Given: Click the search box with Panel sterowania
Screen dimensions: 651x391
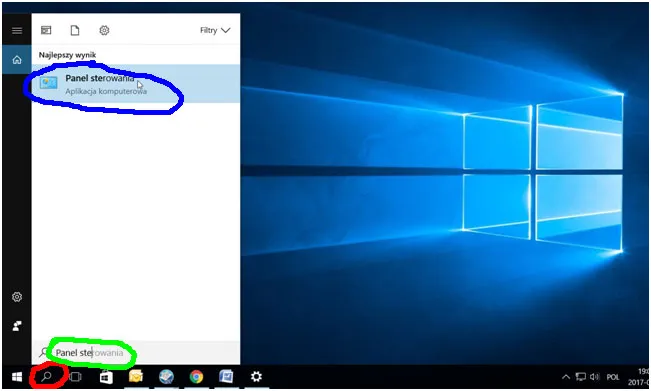Looking at the screenshot, I should pyautogui.click(x=136, y=353).
